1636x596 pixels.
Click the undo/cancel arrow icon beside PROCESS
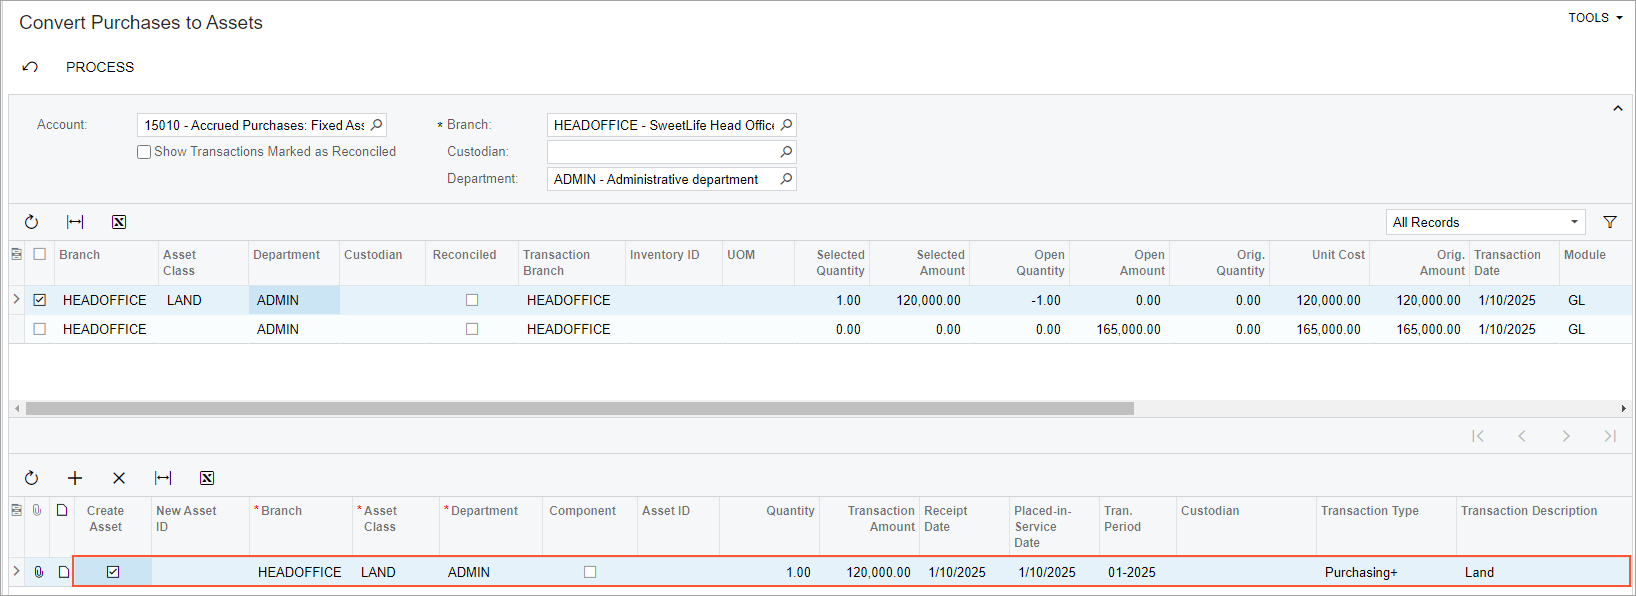pyautogui.click(x=30, y=67)
